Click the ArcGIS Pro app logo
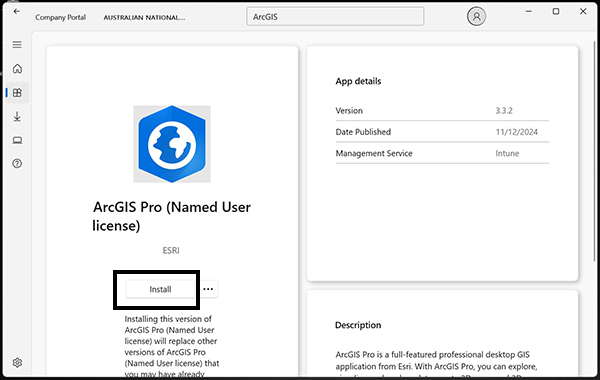This screenshot has height=380, width=600. pyautogui.click(x=172, y=144)
